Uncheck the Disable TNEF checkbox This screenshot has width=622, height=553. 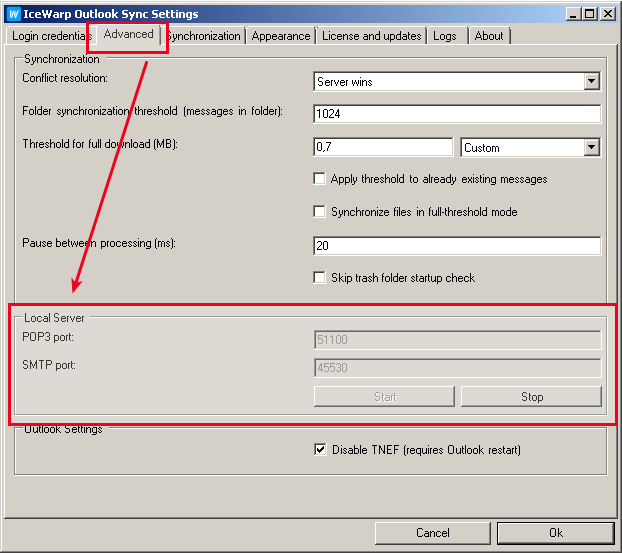320,449
